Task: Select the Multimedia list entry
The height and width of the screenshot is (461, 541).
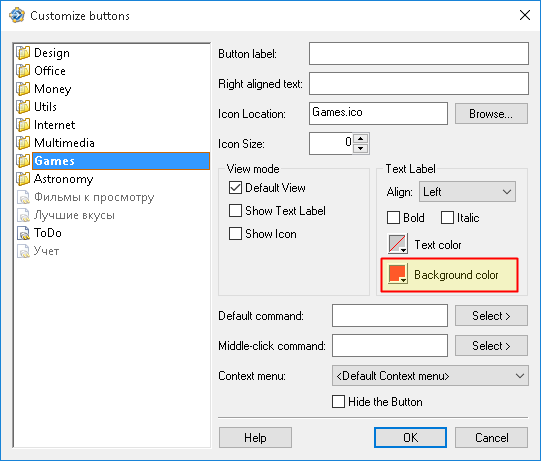Action: pyautogui.click(x=64, y=143)
